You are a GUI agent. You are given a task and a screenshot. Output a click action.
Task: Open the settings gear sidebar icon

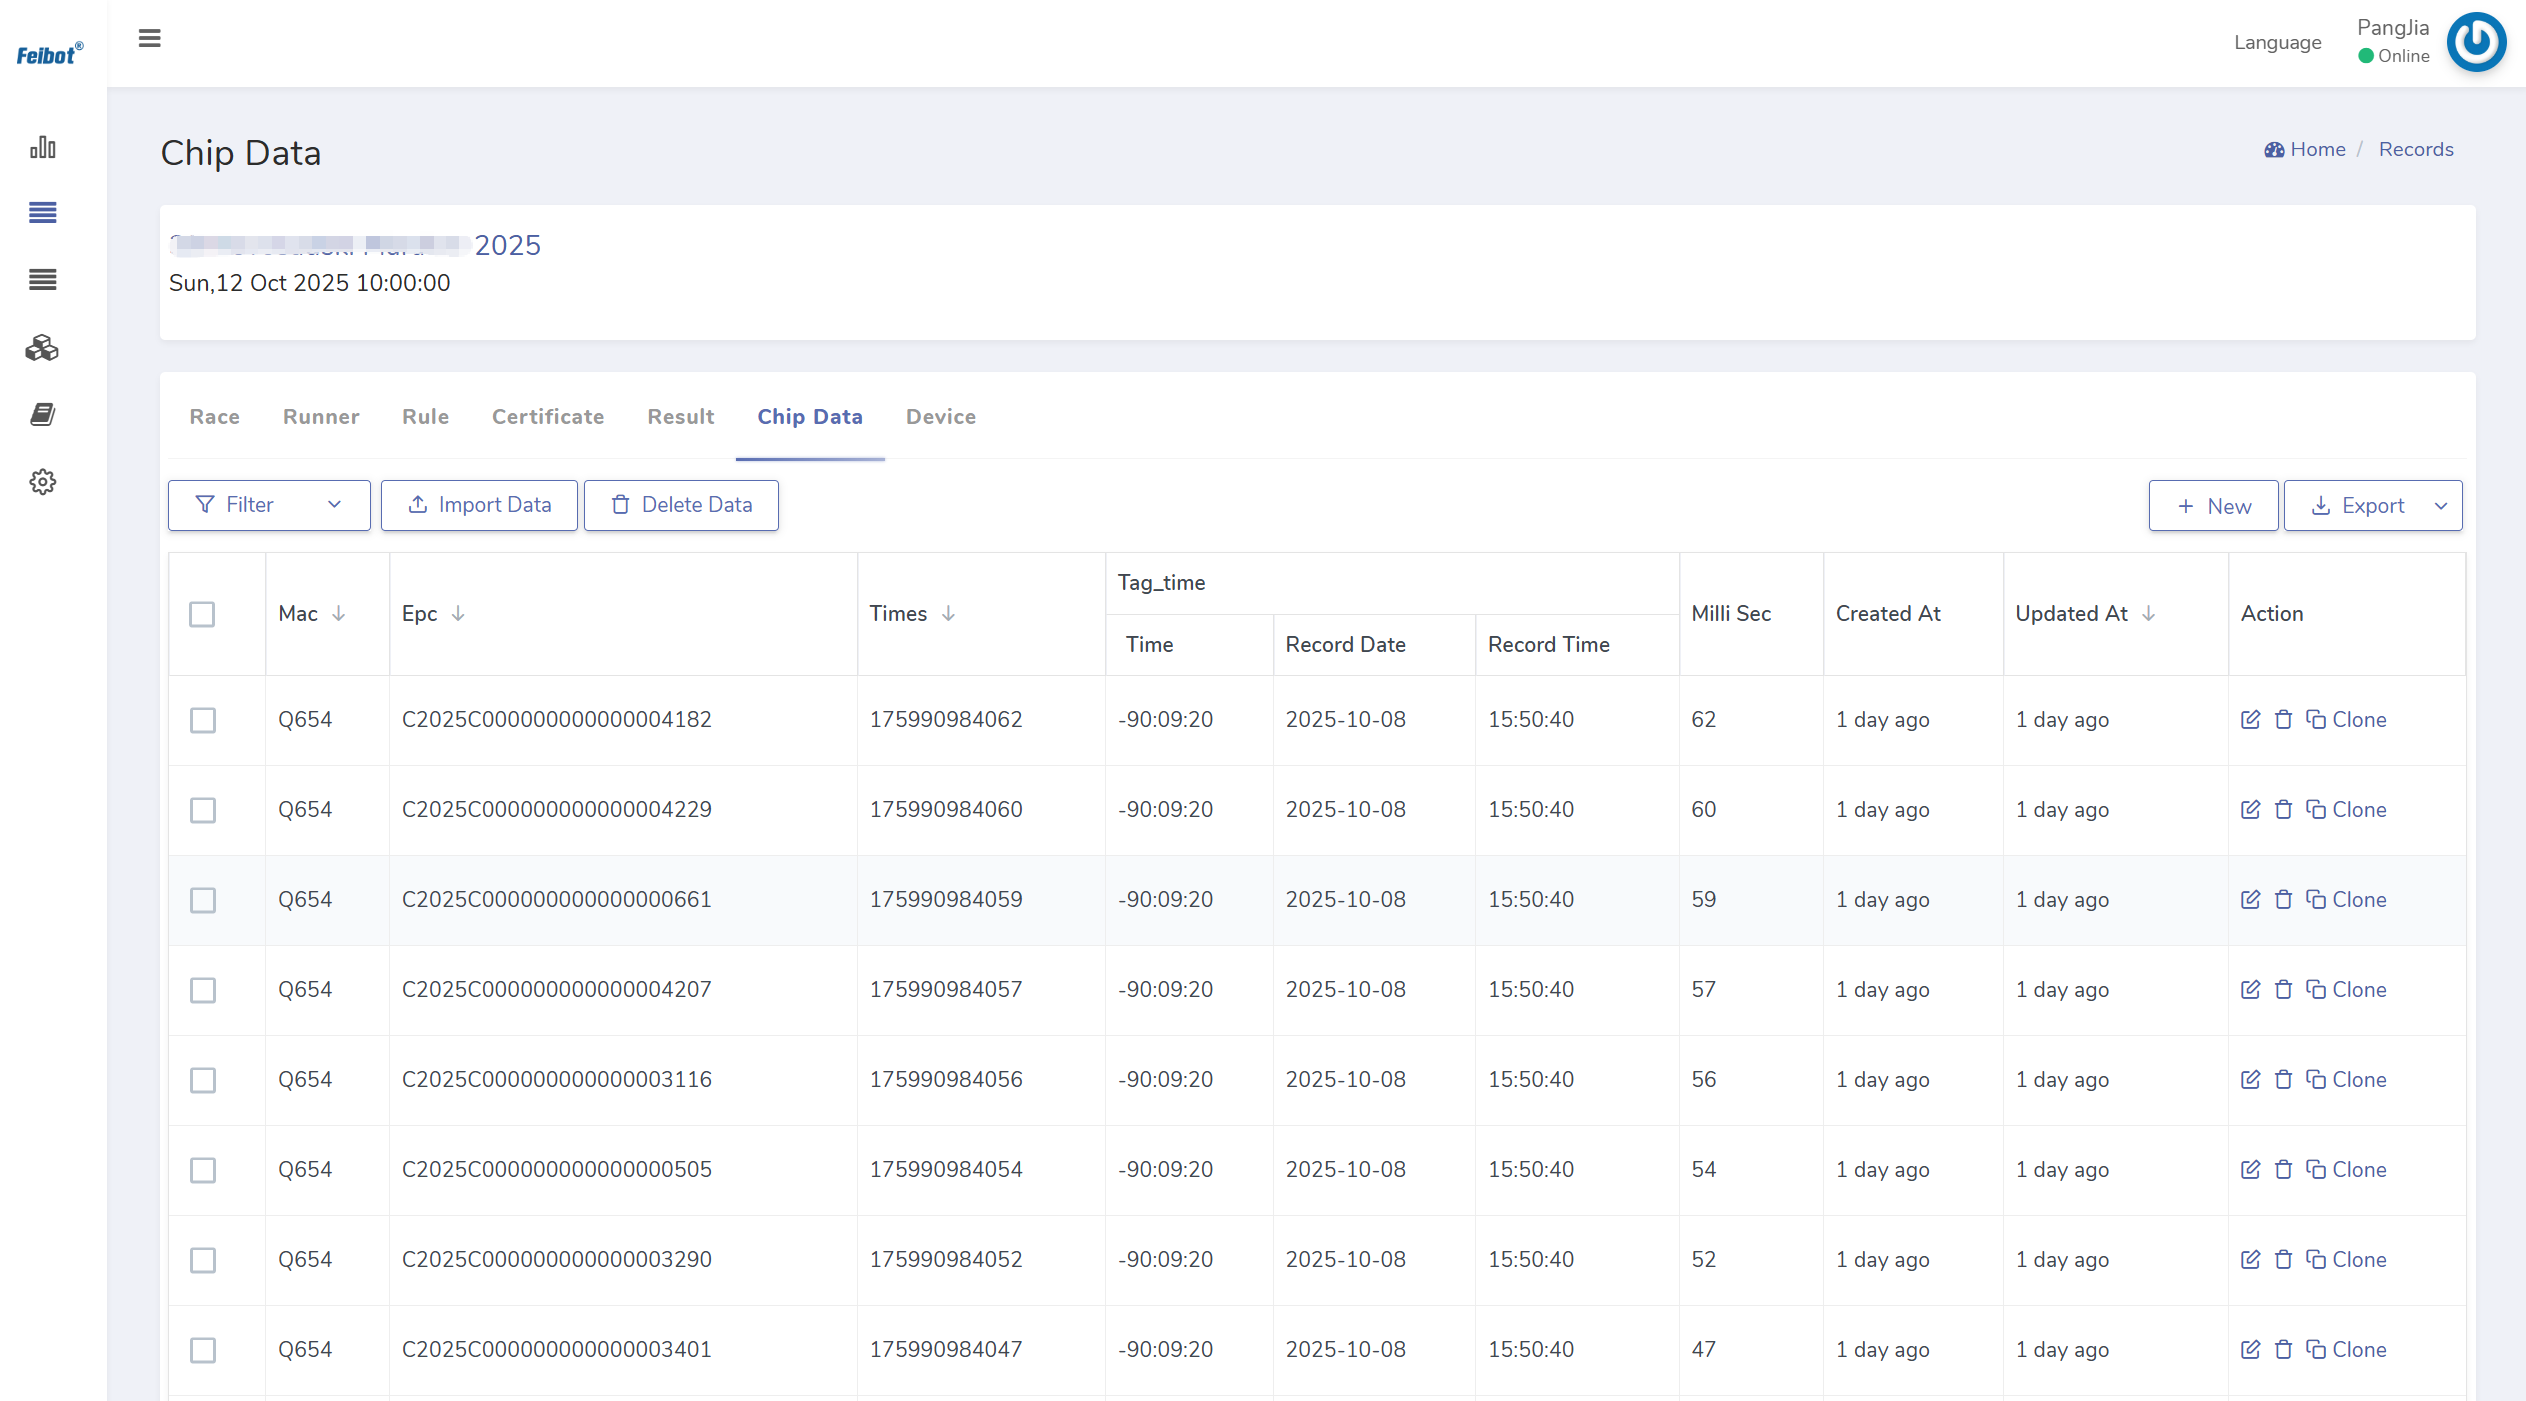43,482
